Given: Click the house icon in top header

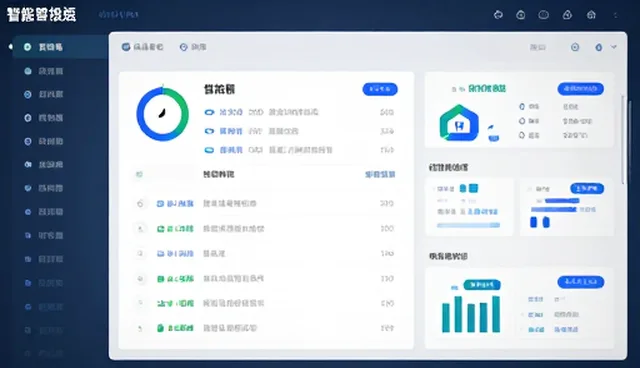Looking at the screenshot, I should pyautogui.click(x=591, y=15).
